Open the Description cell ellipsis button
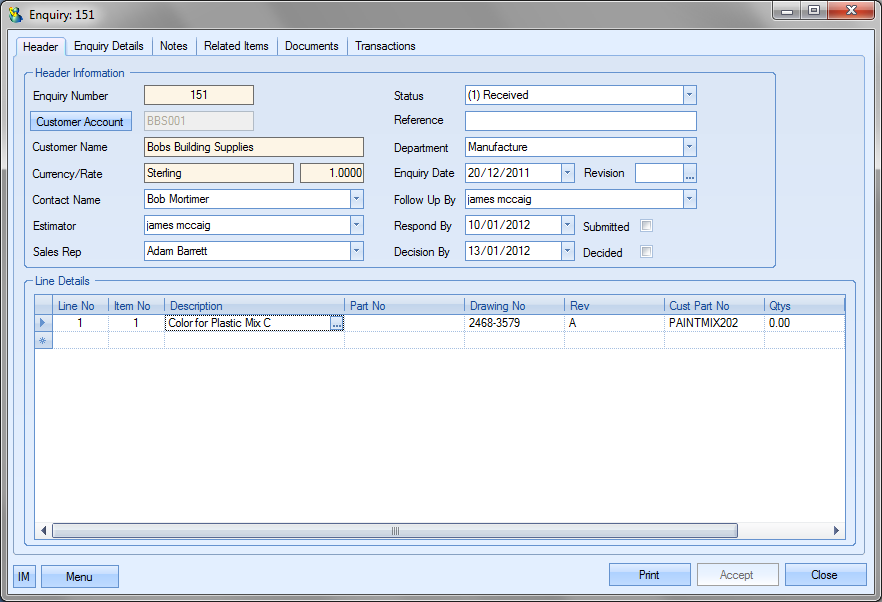882x602 pixels. pyautogui.click(x=337, y=324)
